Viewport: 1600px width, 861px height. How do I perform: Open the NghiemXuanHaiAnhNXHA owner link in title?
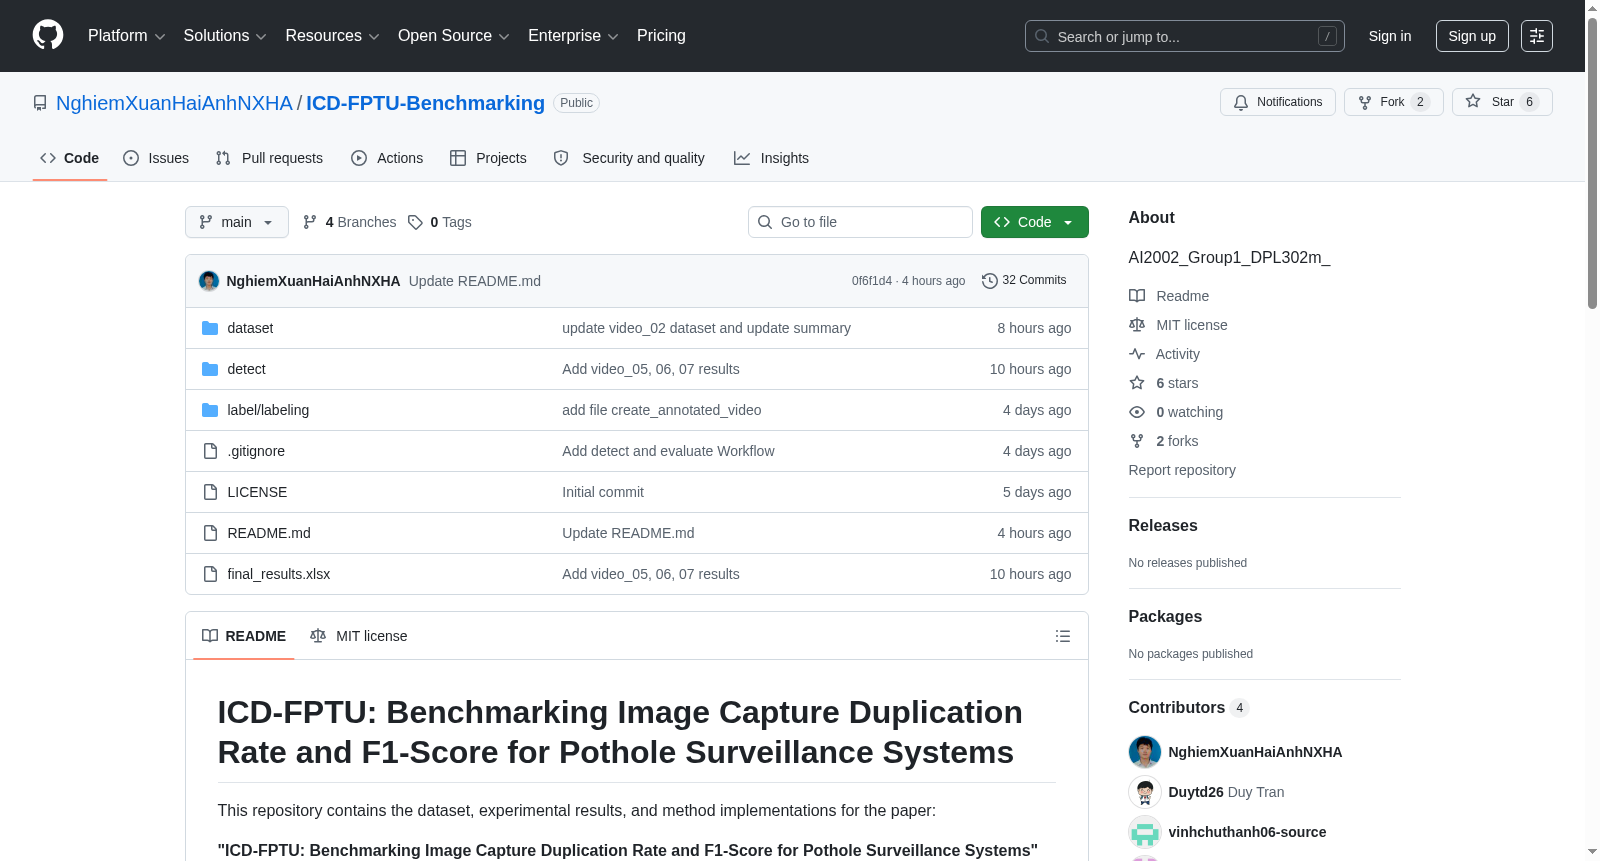(x=174, y=103)
